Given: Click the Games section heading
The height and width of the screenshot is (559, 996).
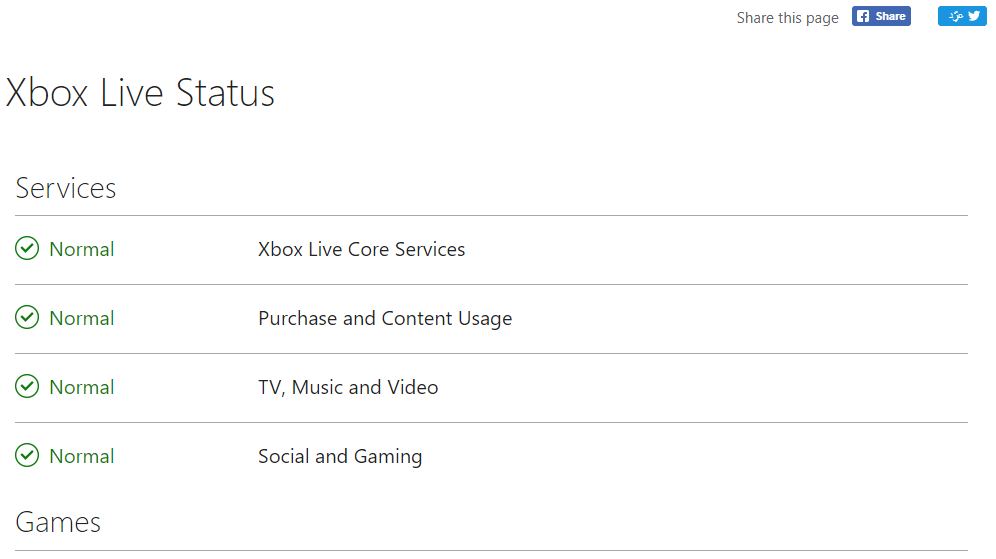Looking at the screenshot, I should click(58, 522).
